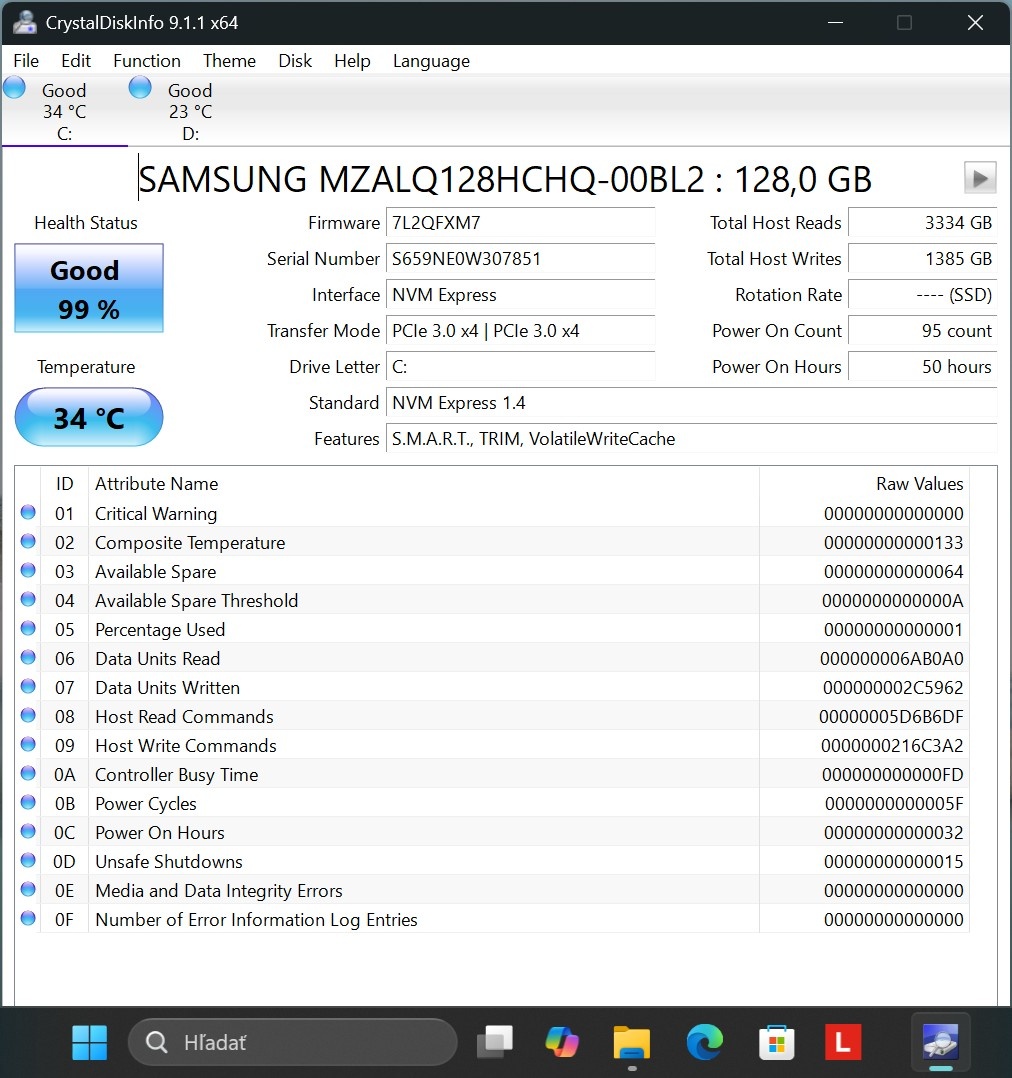The width and height of the screenshot is (1012, 1078).
Task: Click the next disk arrow button
Action: point(979,178)
